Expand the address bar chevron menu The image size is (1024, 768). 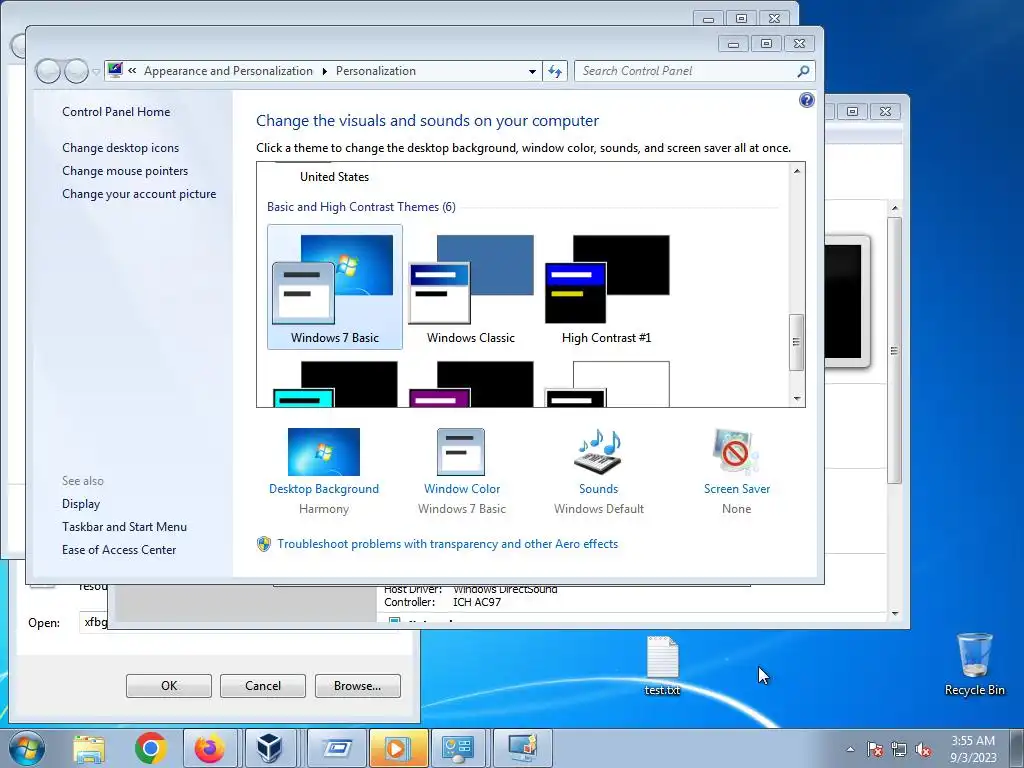pos(132,71)
